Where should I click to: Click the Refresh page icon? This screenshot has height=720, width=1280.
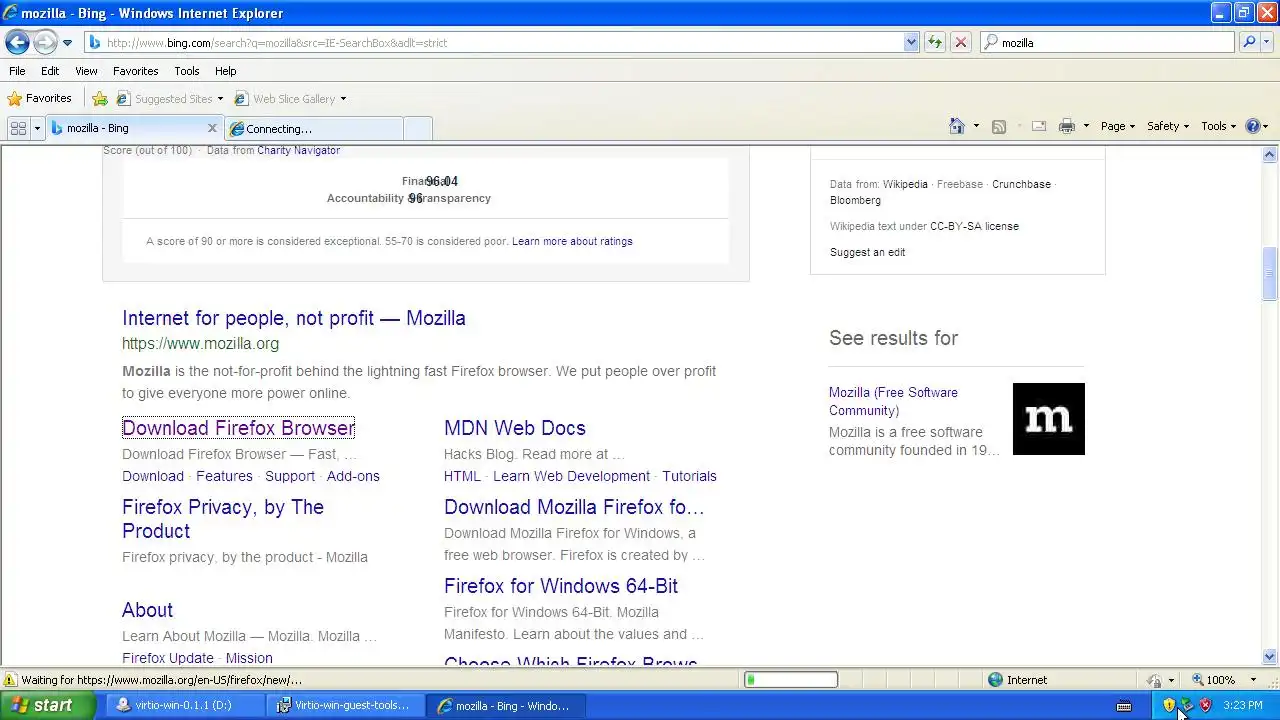click(x=935, y=43)
